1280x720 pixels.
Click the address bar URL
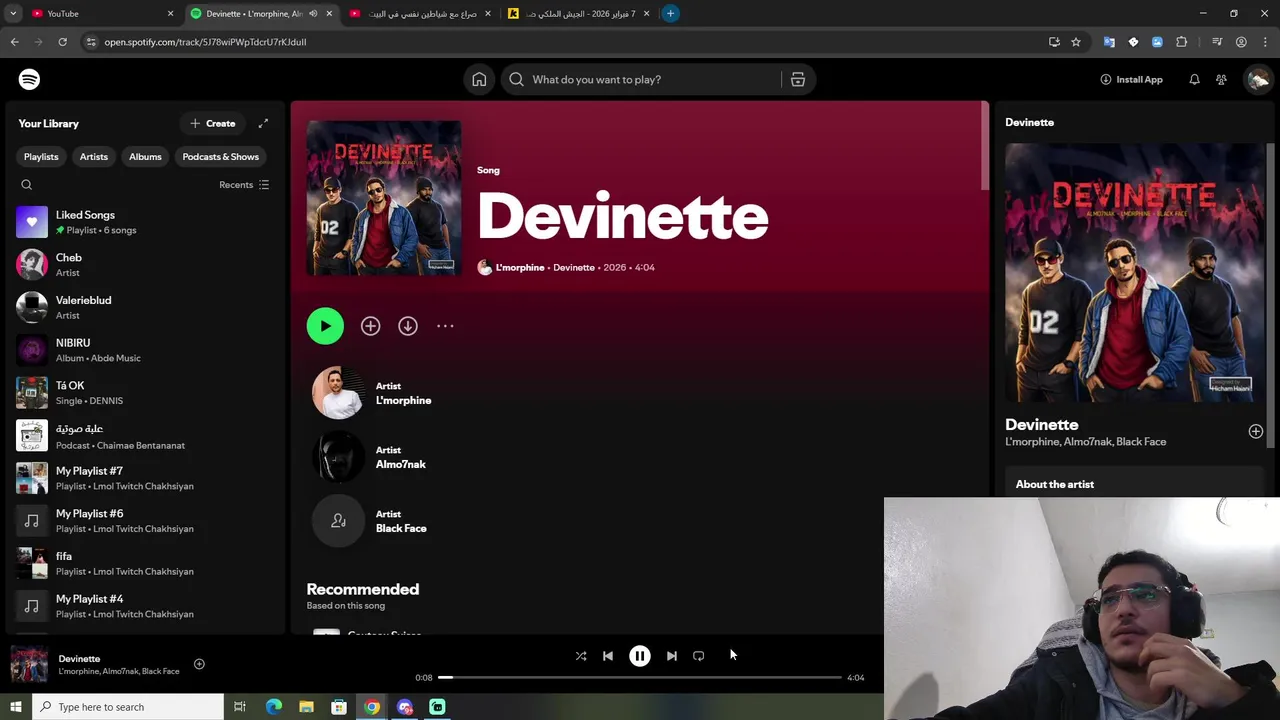pos(205,42)
